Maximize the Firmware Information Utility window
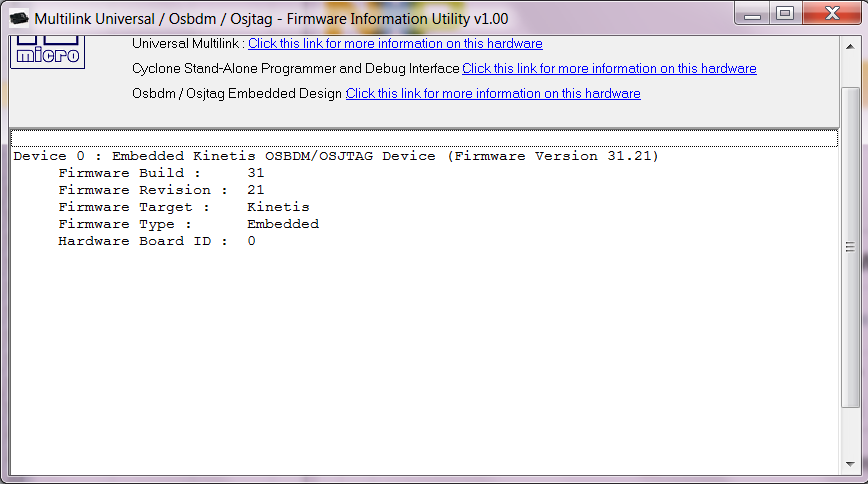The height and width of the screenshot is (485, 868). [x=785, y=14]
